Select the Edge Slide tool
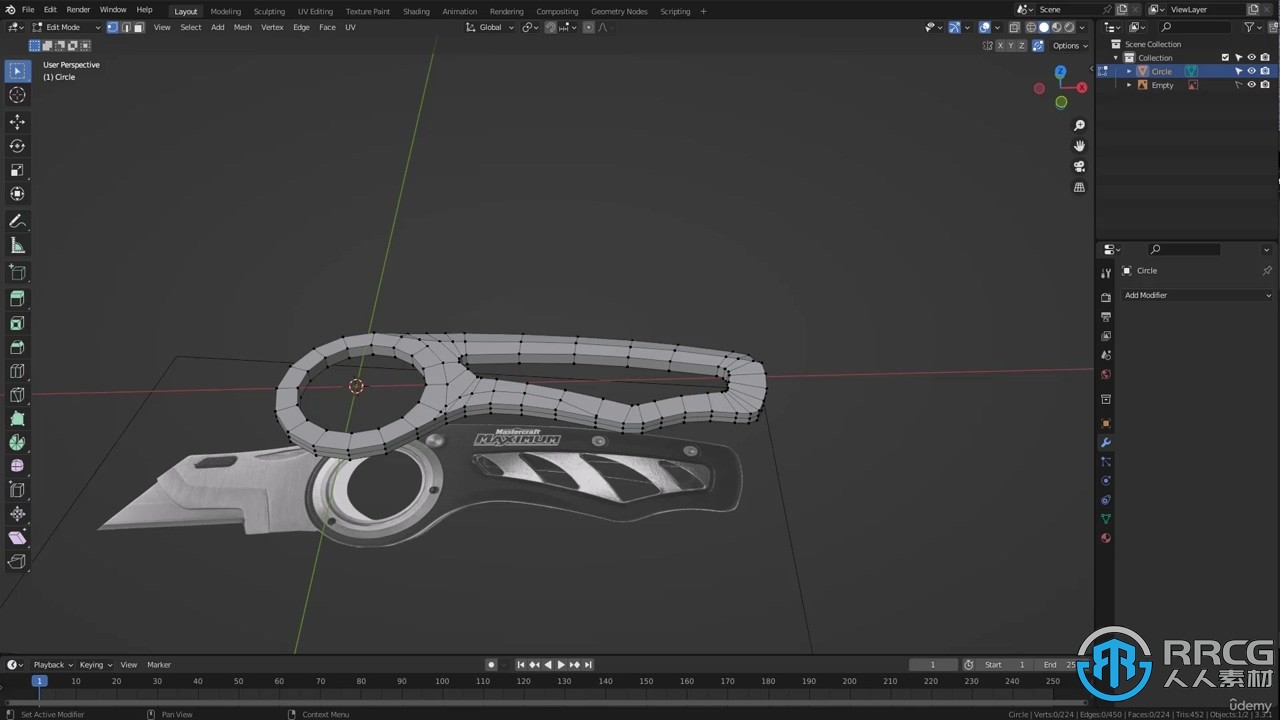Screen dimensions: 1280x720 coord(17,490)
